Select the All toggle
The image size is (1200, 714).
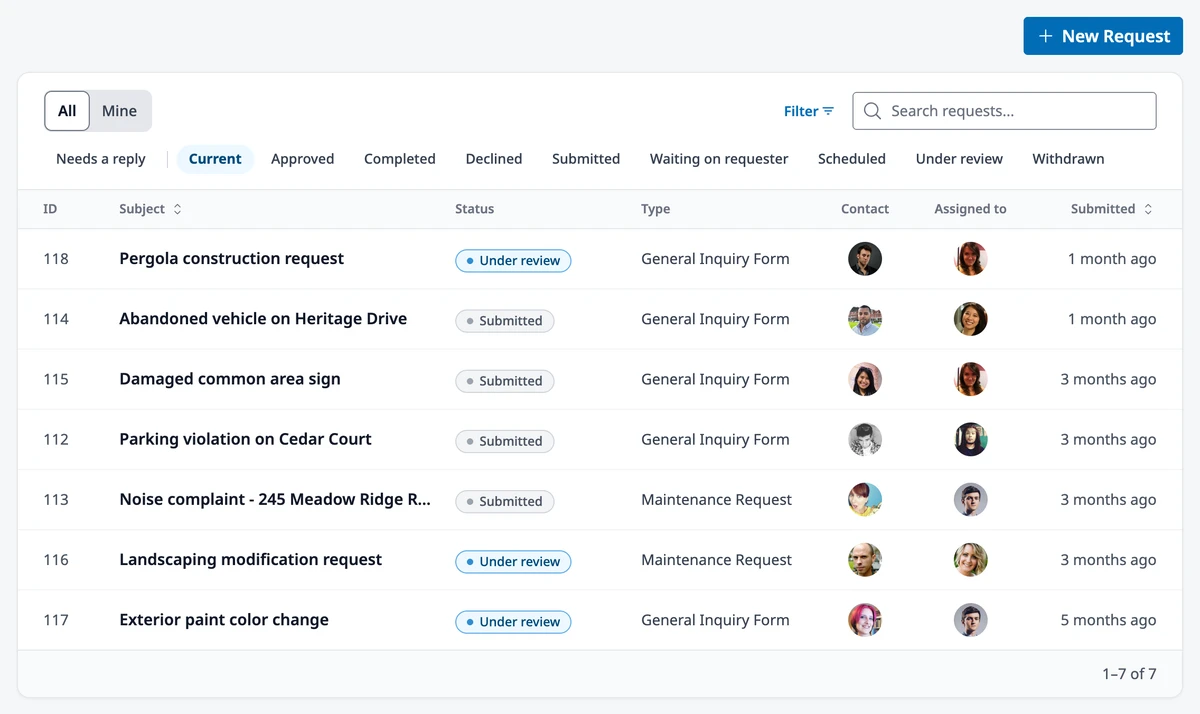pos(67,111)
